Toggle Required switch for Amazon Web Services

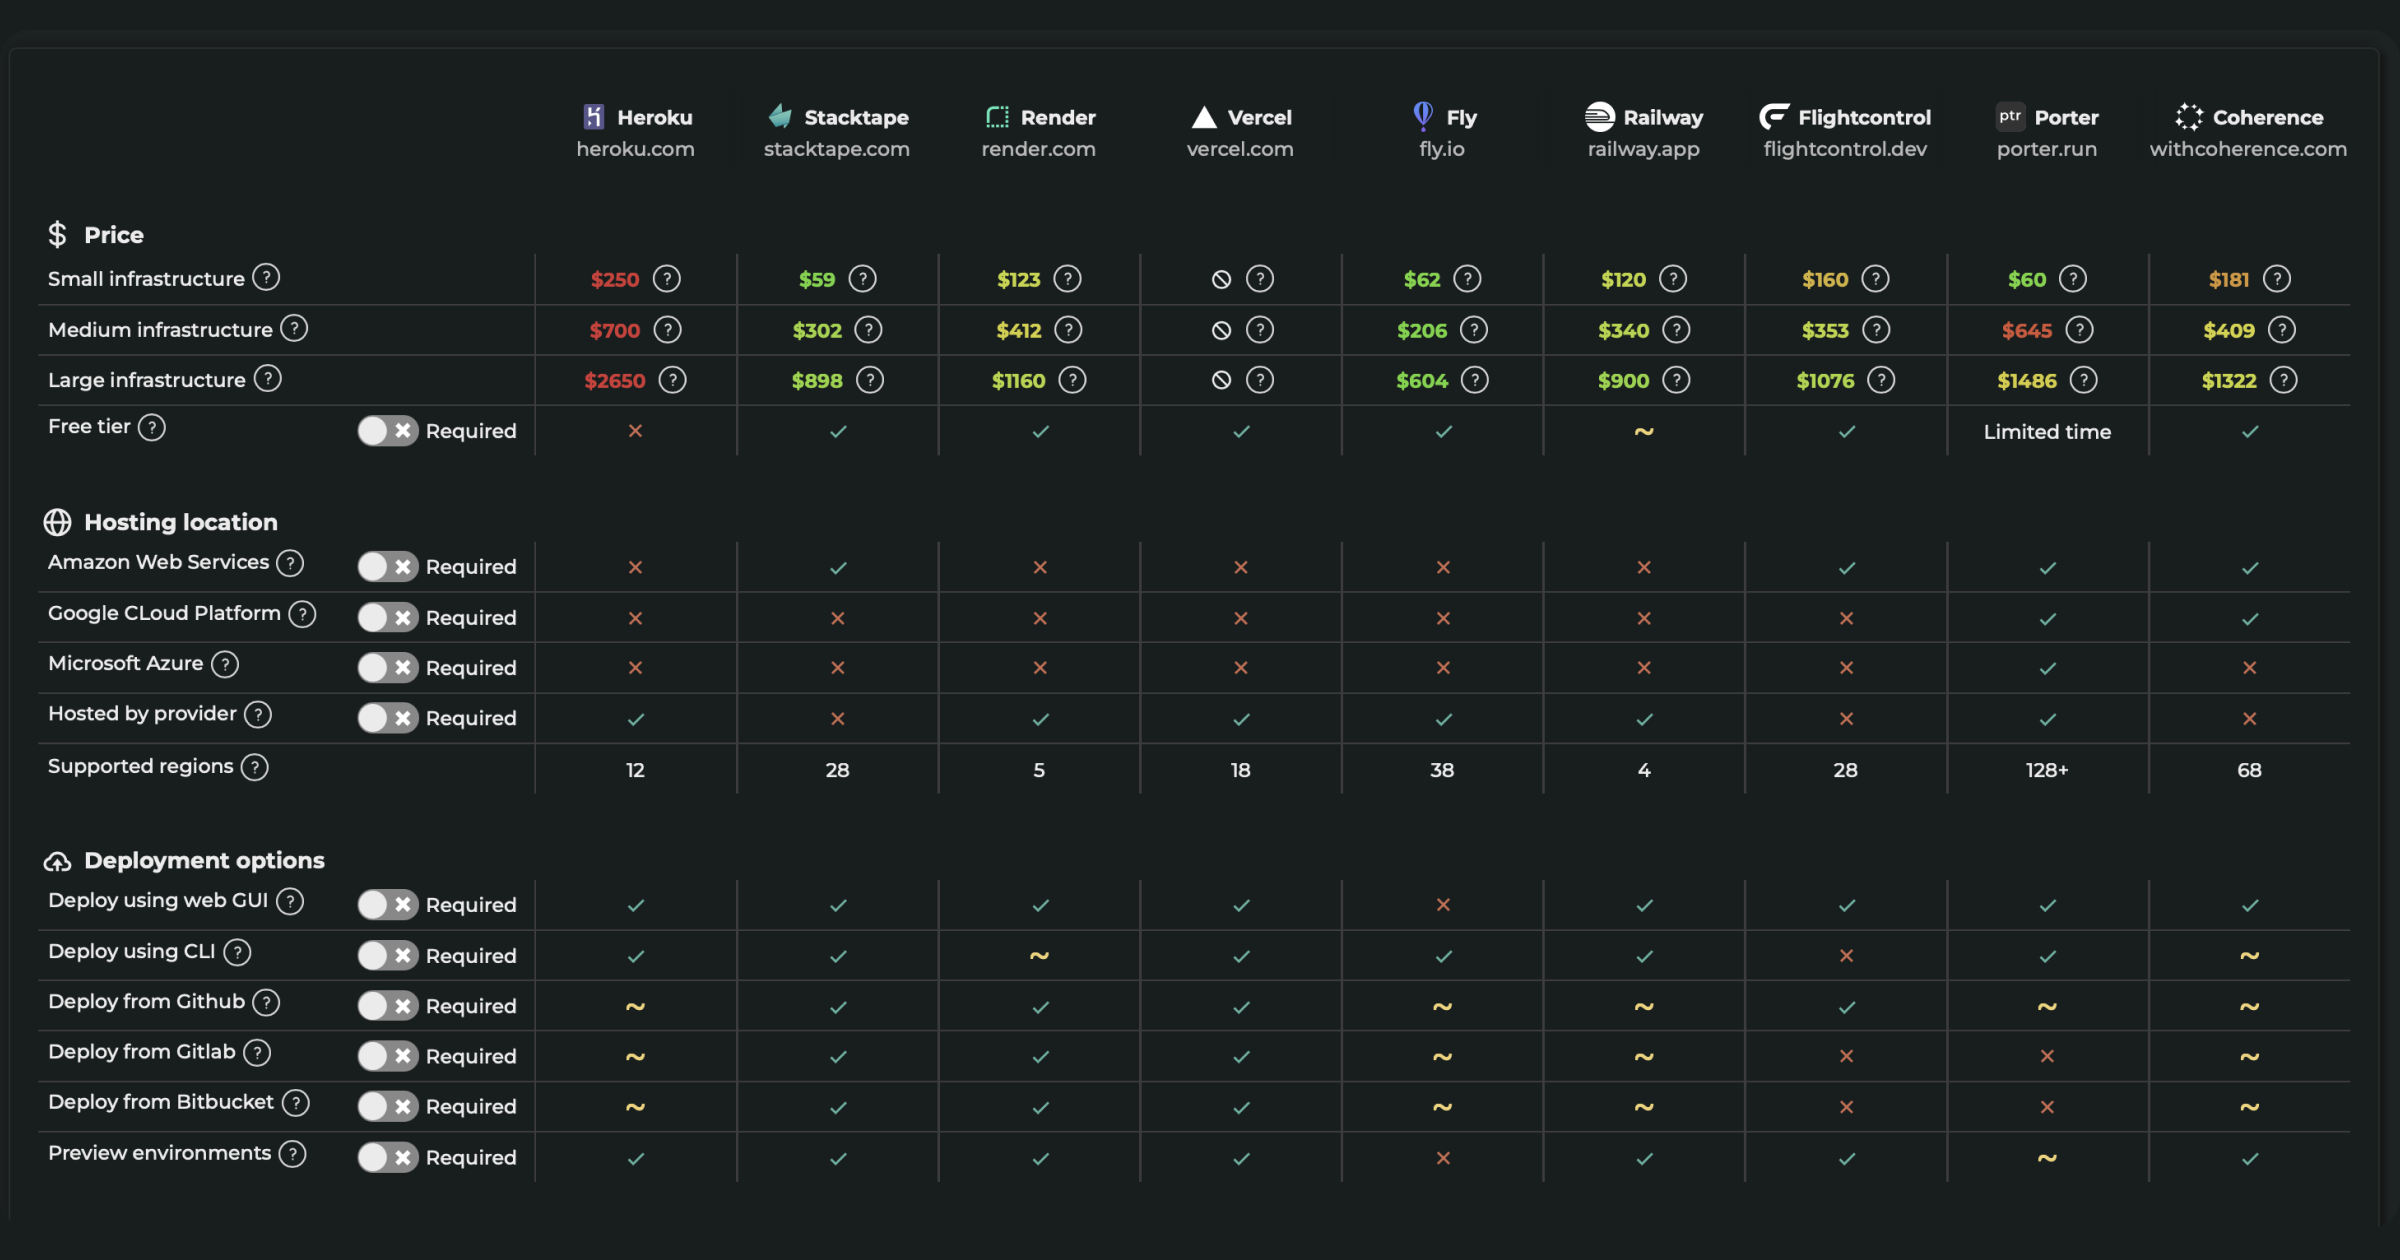pyautogui.click(x=388, y=567)
